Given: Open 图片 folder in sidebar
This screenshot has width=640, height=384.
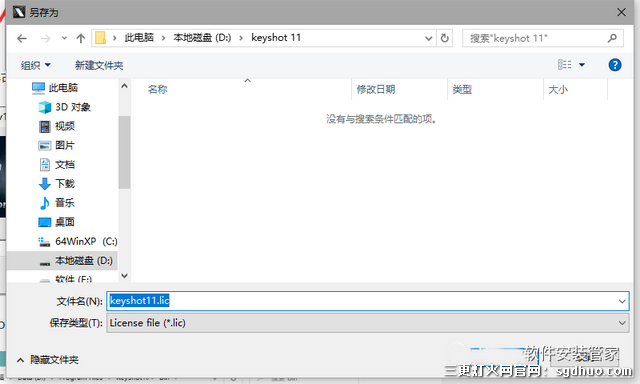Looking at the screenshot, I should coord(64,145).
